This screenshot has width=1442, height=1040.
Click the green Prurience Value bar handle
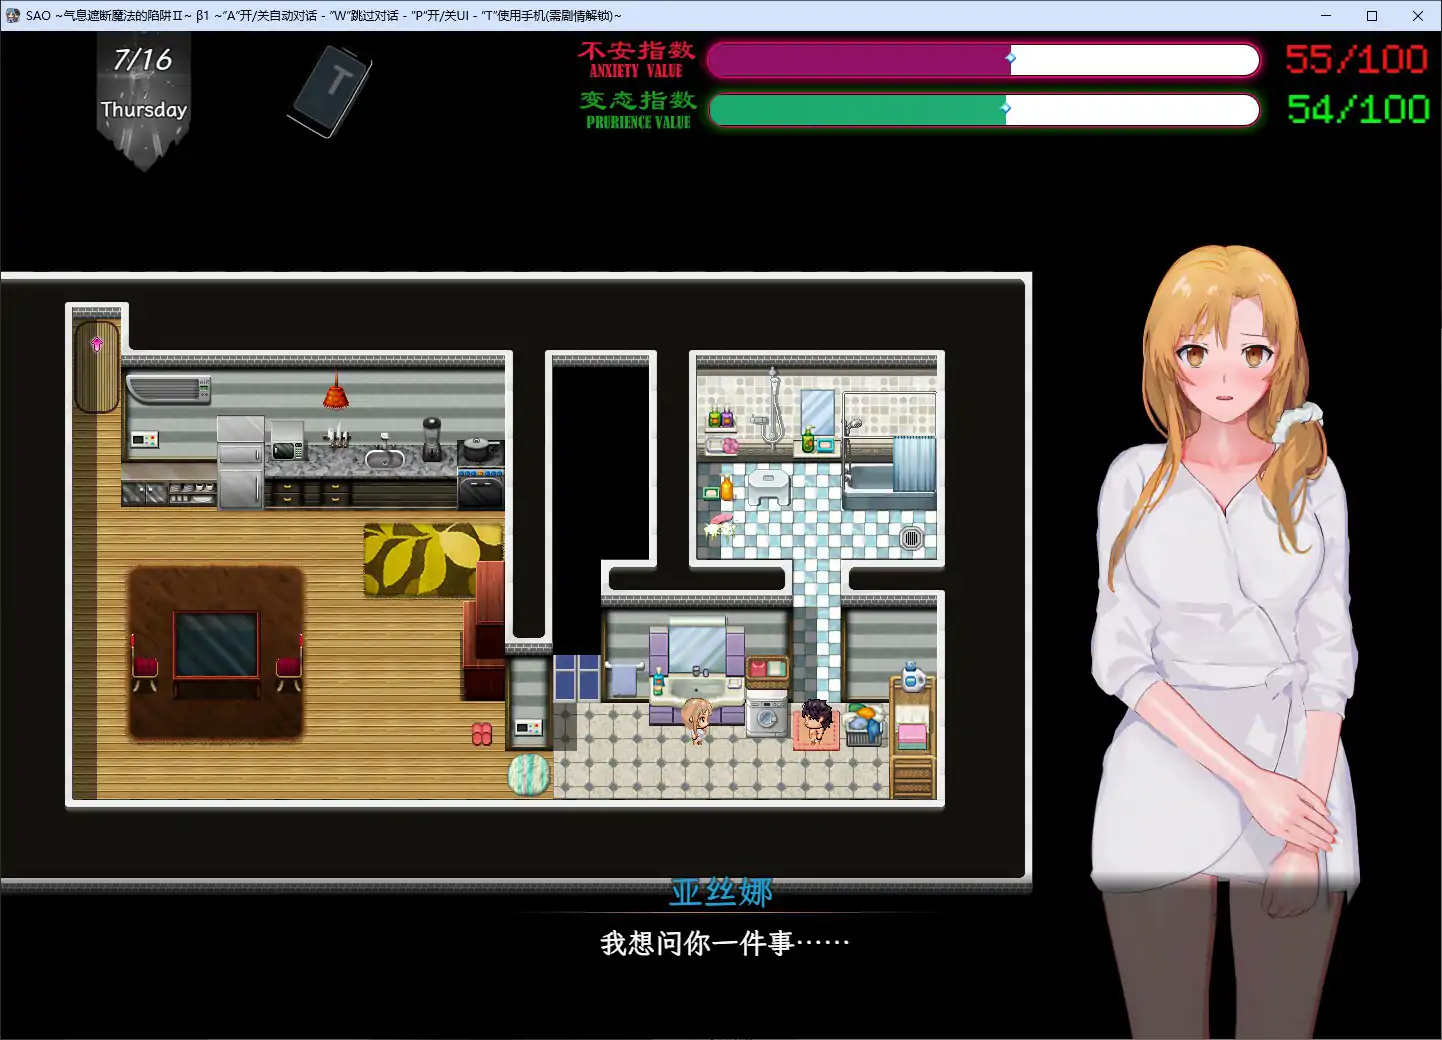[1005, 108]
